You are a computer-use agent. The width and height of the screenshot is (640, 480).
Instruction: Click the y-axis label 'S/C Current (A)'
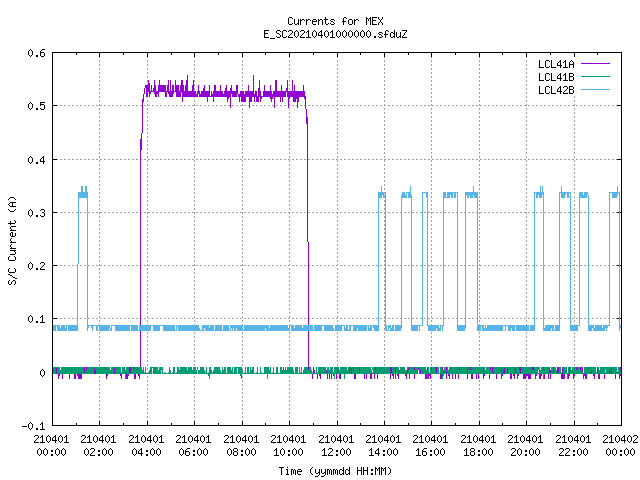pyautogui.click(x=13, y=241)
